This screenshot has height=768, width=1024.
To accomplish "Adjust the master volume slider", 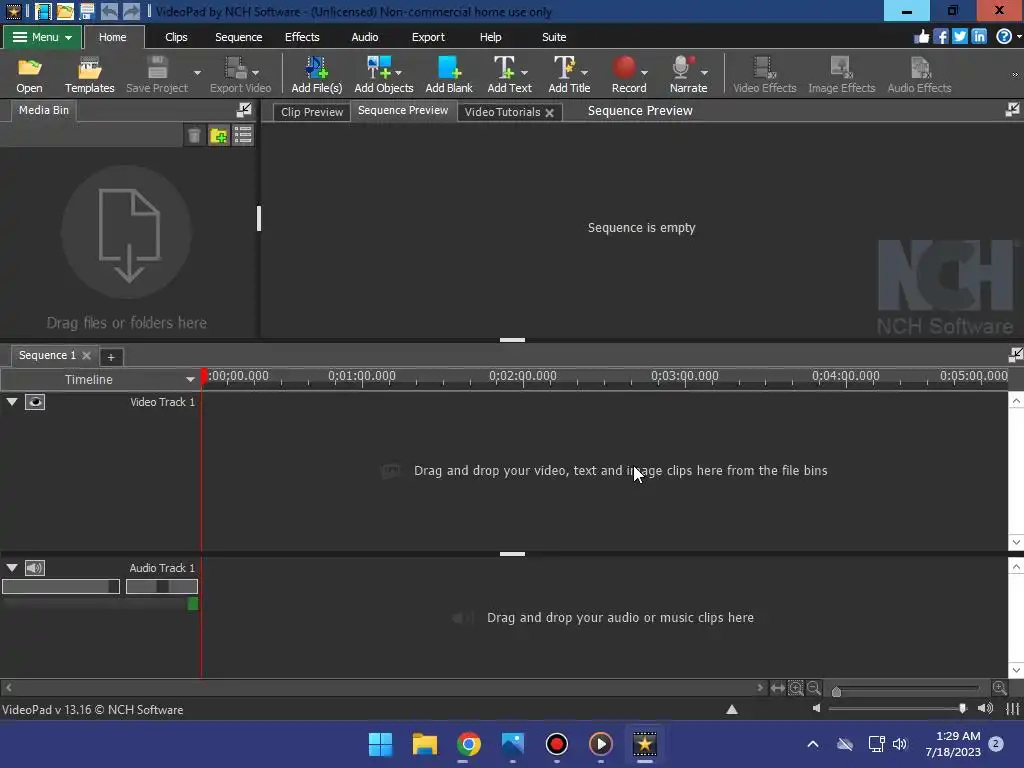I will [963, 709].
